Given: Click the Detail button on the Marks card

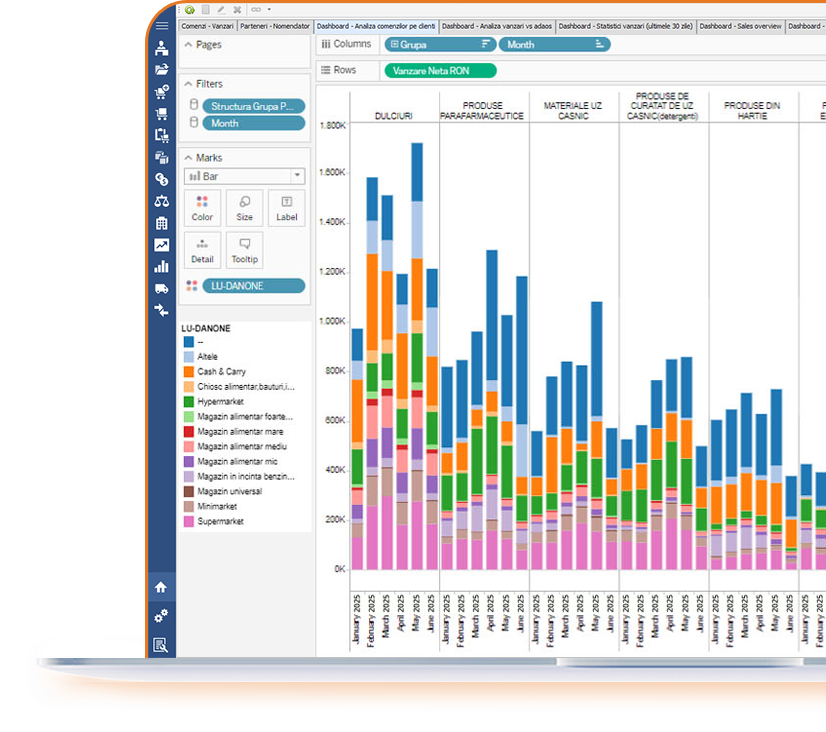Looking at the screenshot, I should (x=202, y=250).
